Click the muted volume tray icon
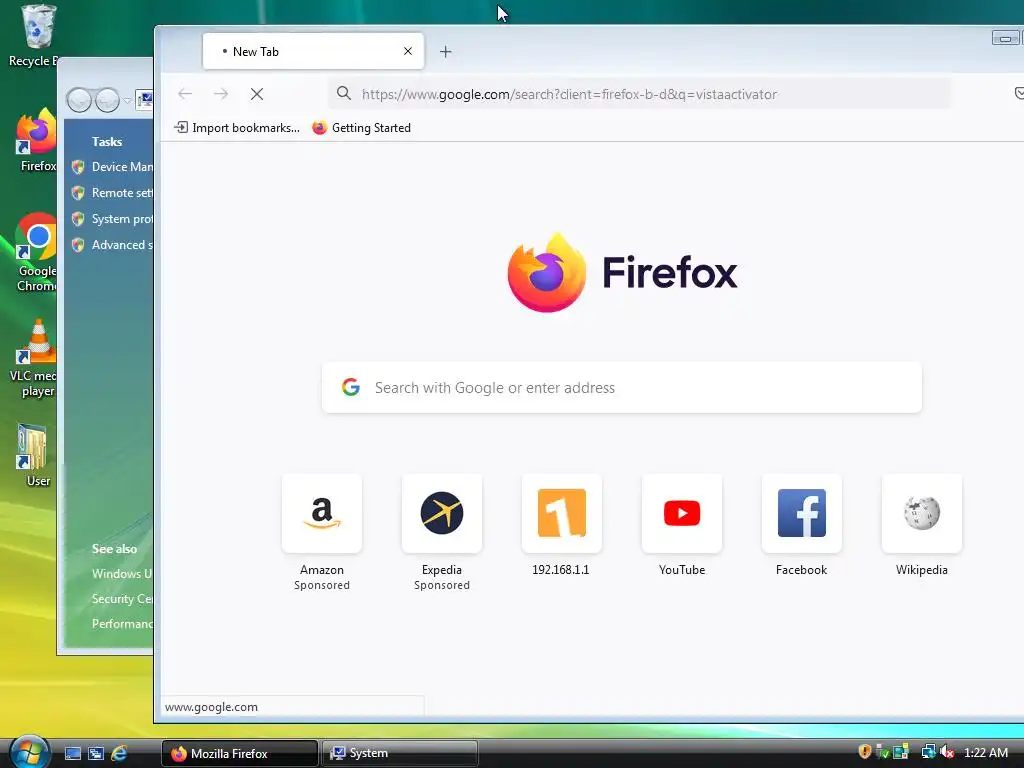 947,752
